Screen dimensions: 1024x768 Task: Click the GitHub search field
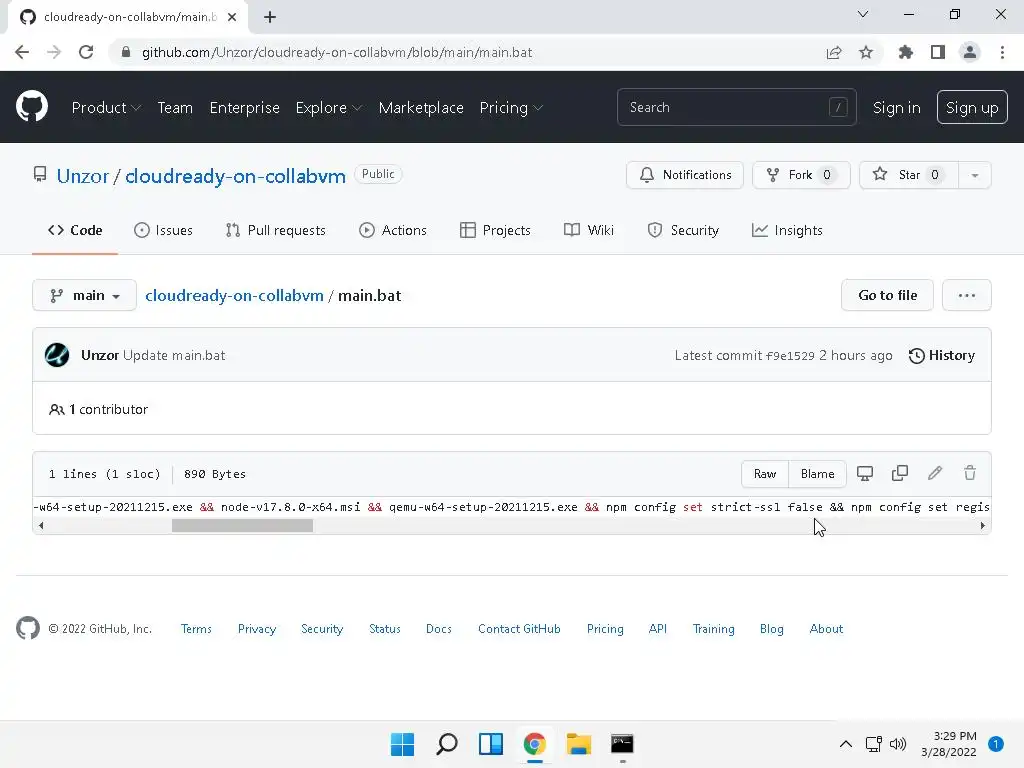(737, 107)
